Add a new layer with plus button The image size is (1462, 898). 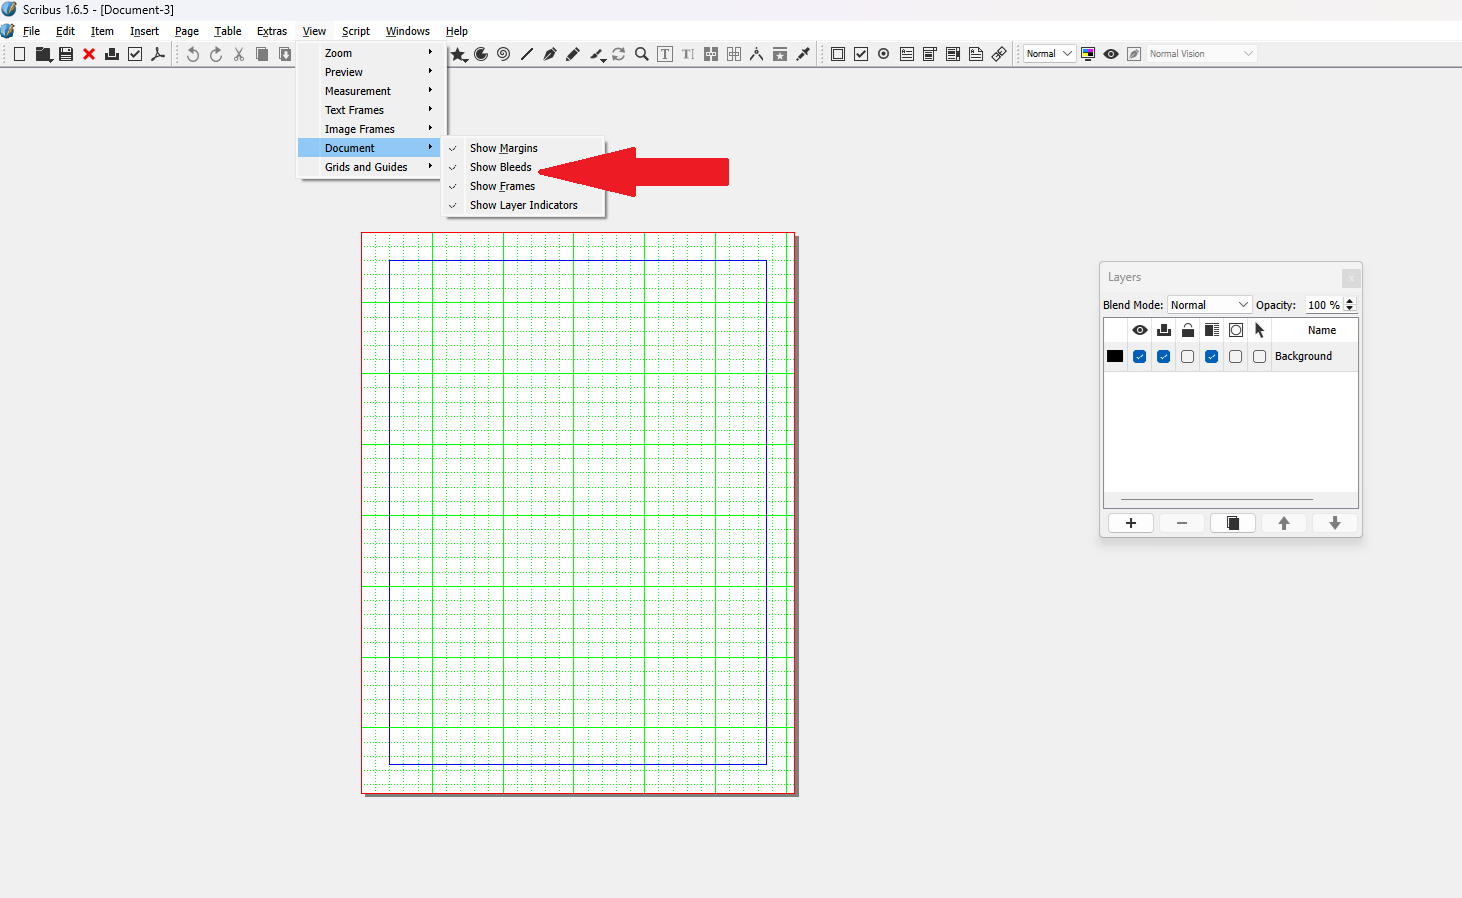click(1131, 523)
